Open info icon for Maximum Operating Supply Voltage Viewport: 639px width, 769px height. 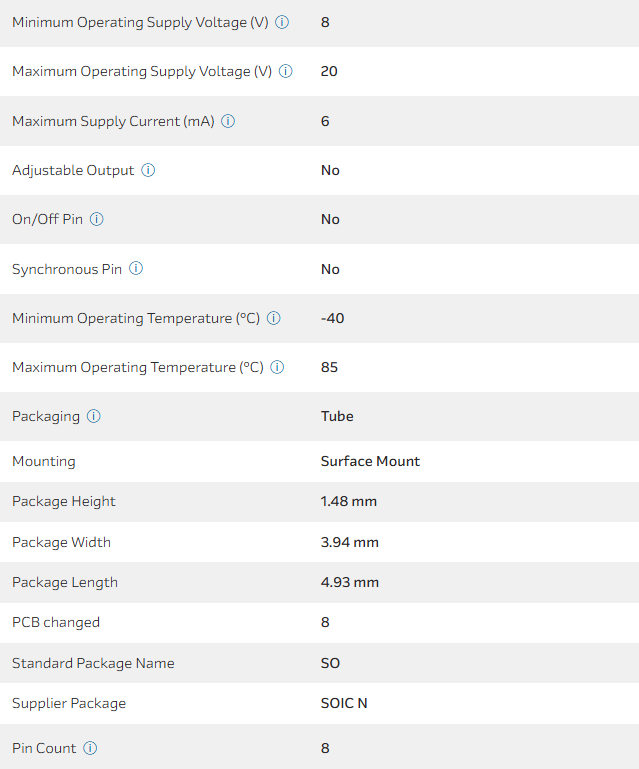(285, 71)
